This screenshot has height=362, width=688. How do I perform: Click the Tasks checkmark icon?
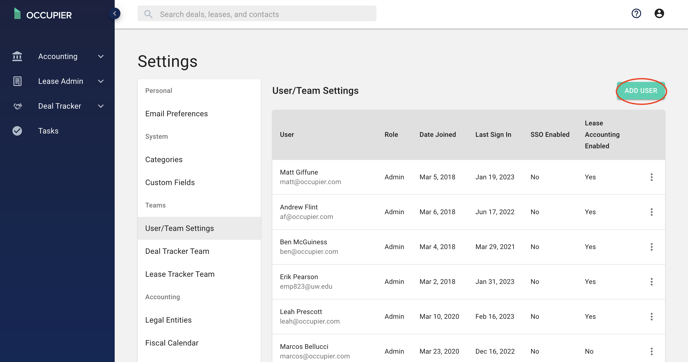[17, 131]
